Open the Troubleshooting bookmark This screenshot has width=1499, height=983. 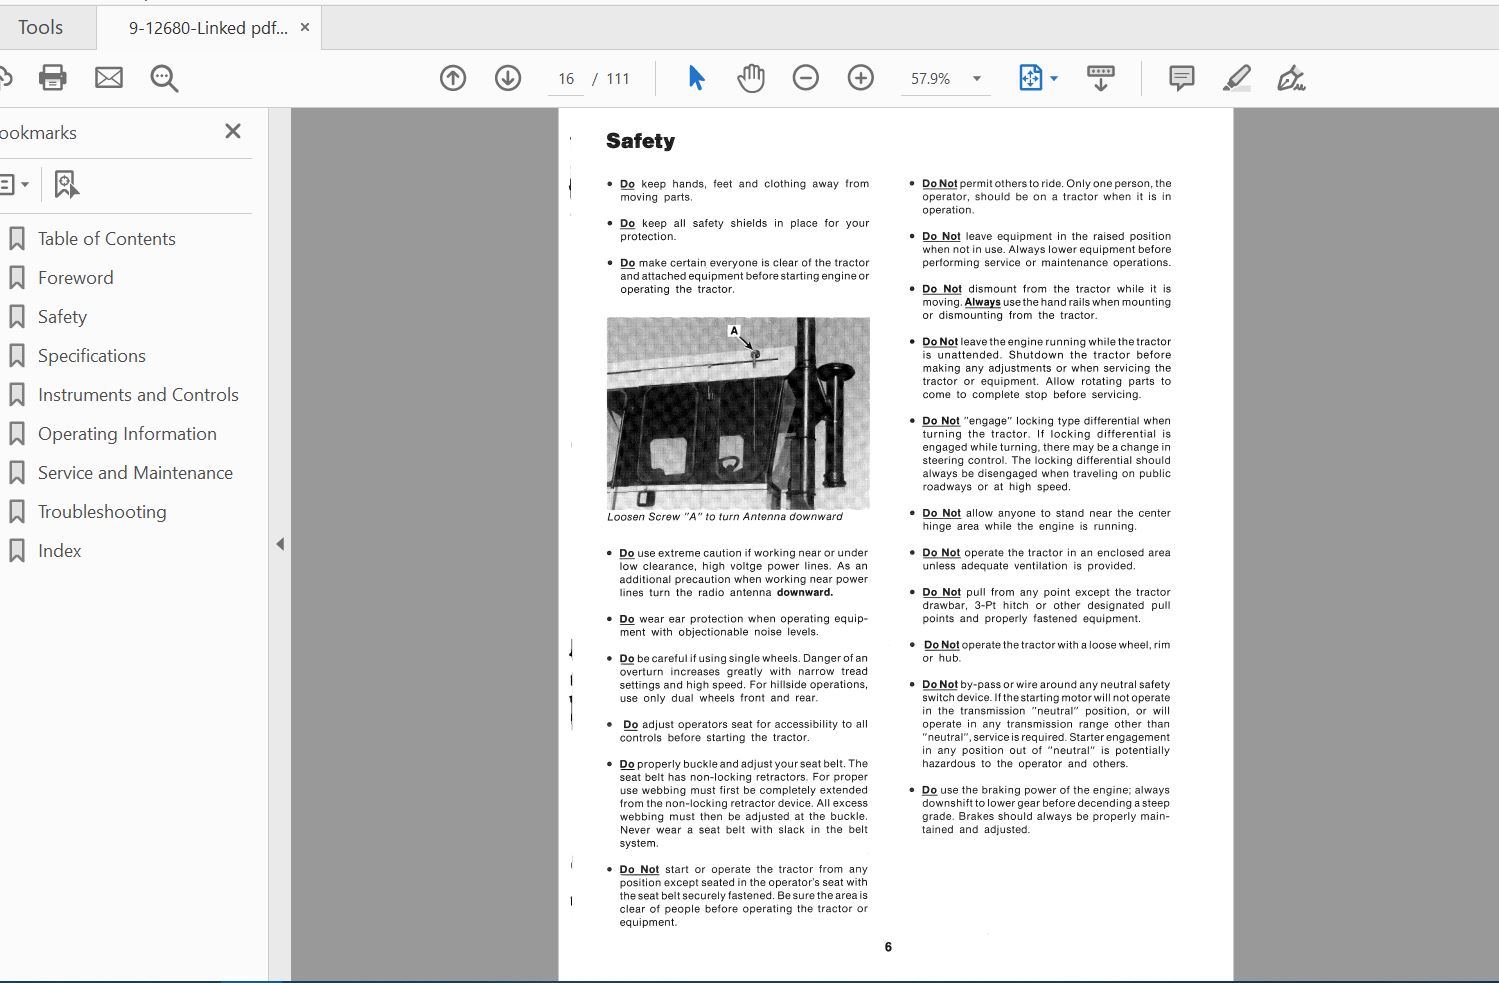(x=102, y=512)
